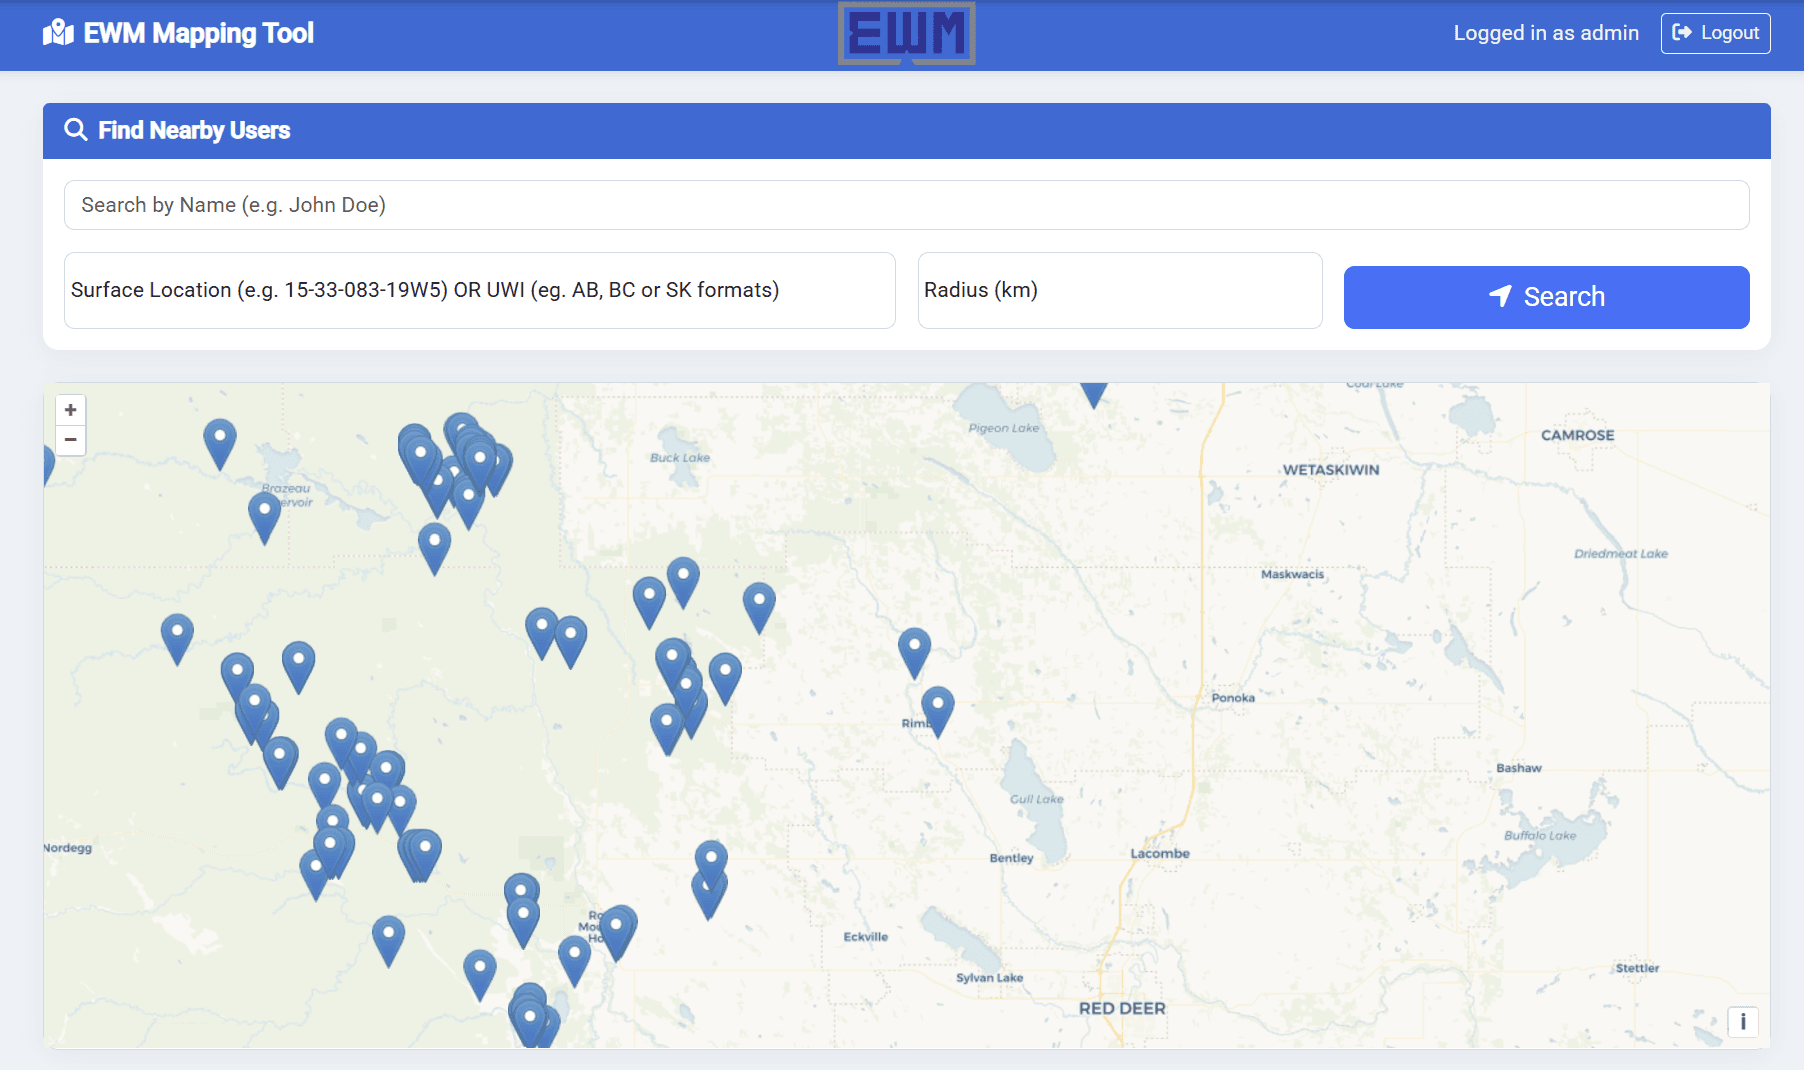
Task: Click the magnifier icon beside Find Nearby Users
Action: (76, 130)
